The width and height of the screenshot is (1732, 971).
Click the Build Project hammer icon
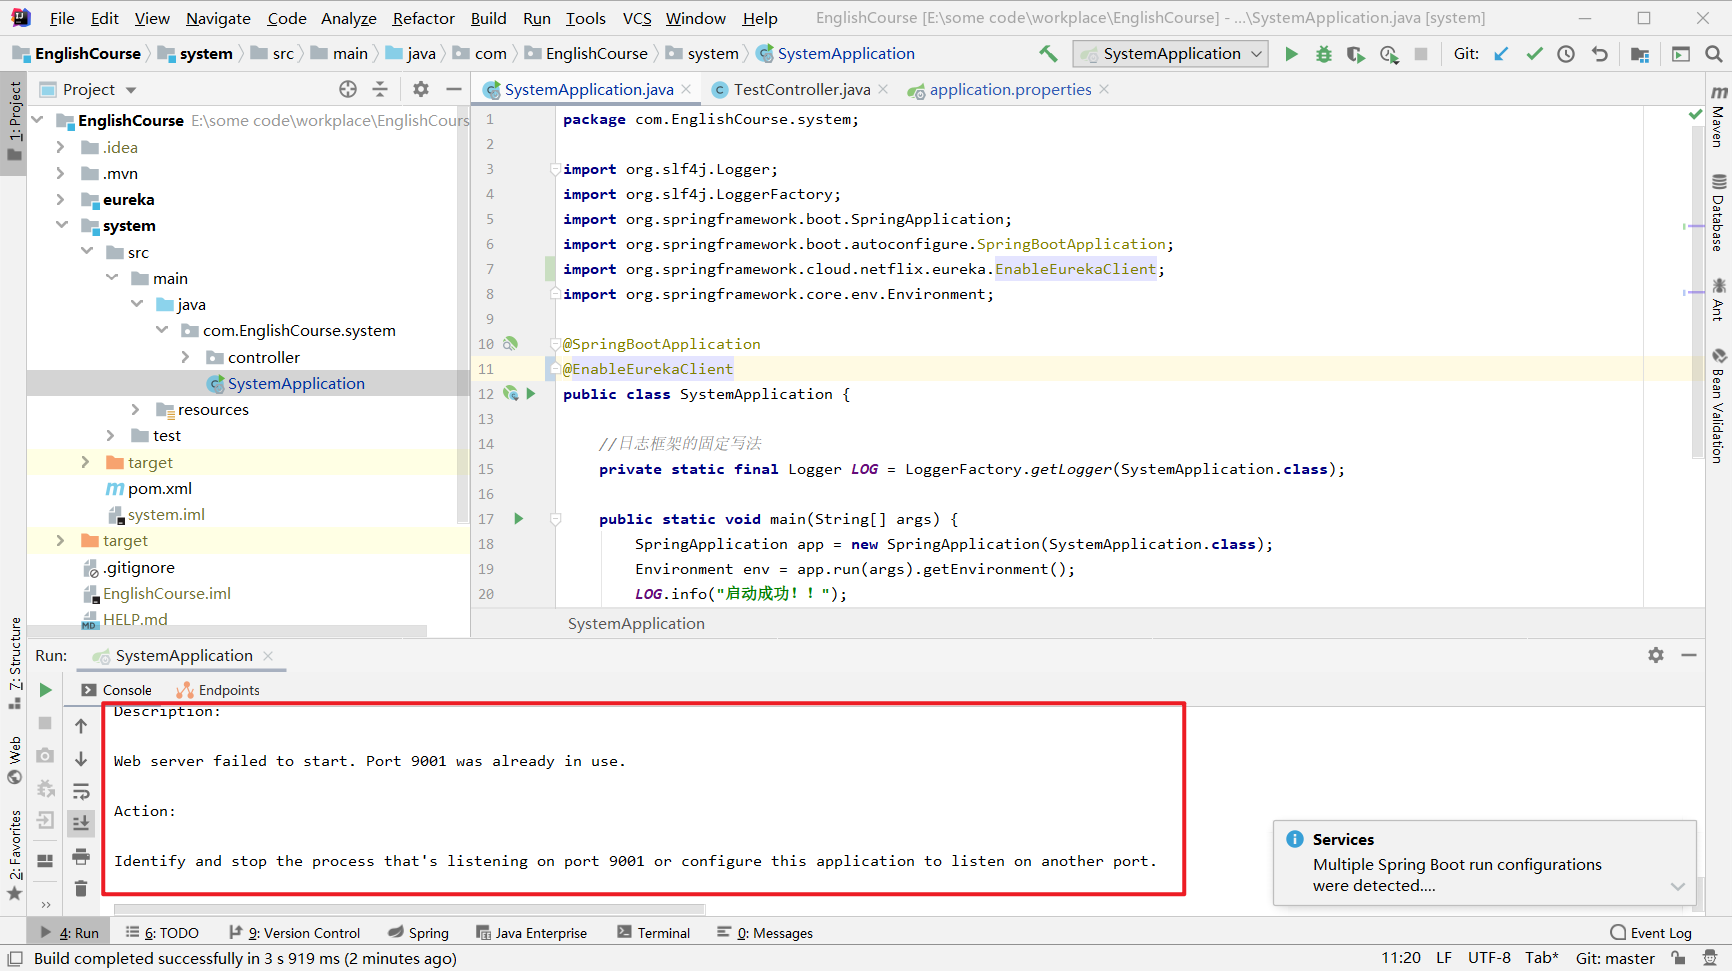click(1048, 54)
